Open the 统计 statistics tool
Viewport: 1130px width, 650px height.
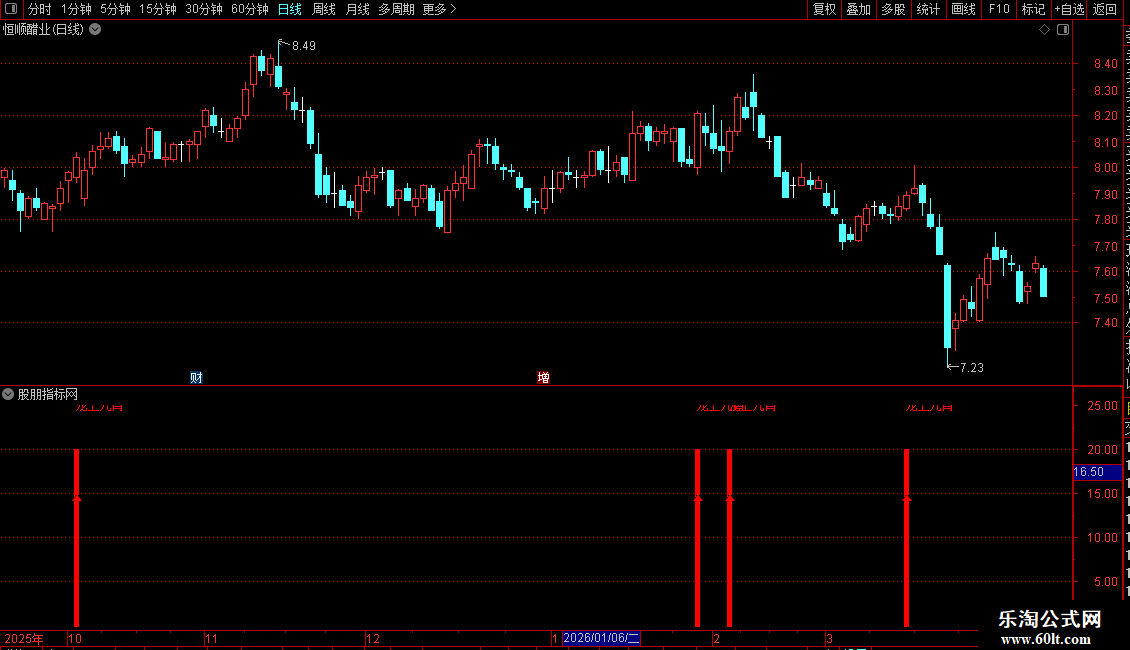tap(927, 9)
